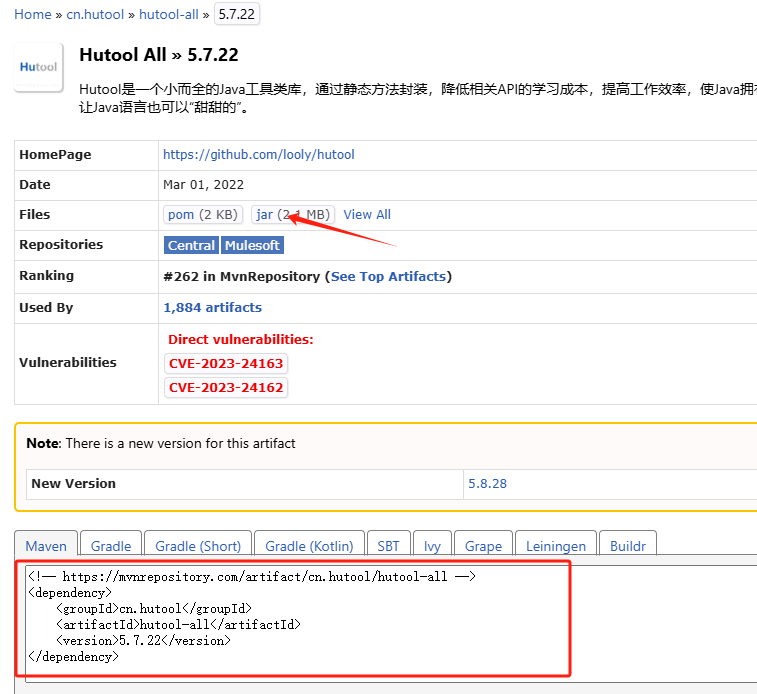
Task: Switch to the SBT tab
Action: tap(389, 546)
